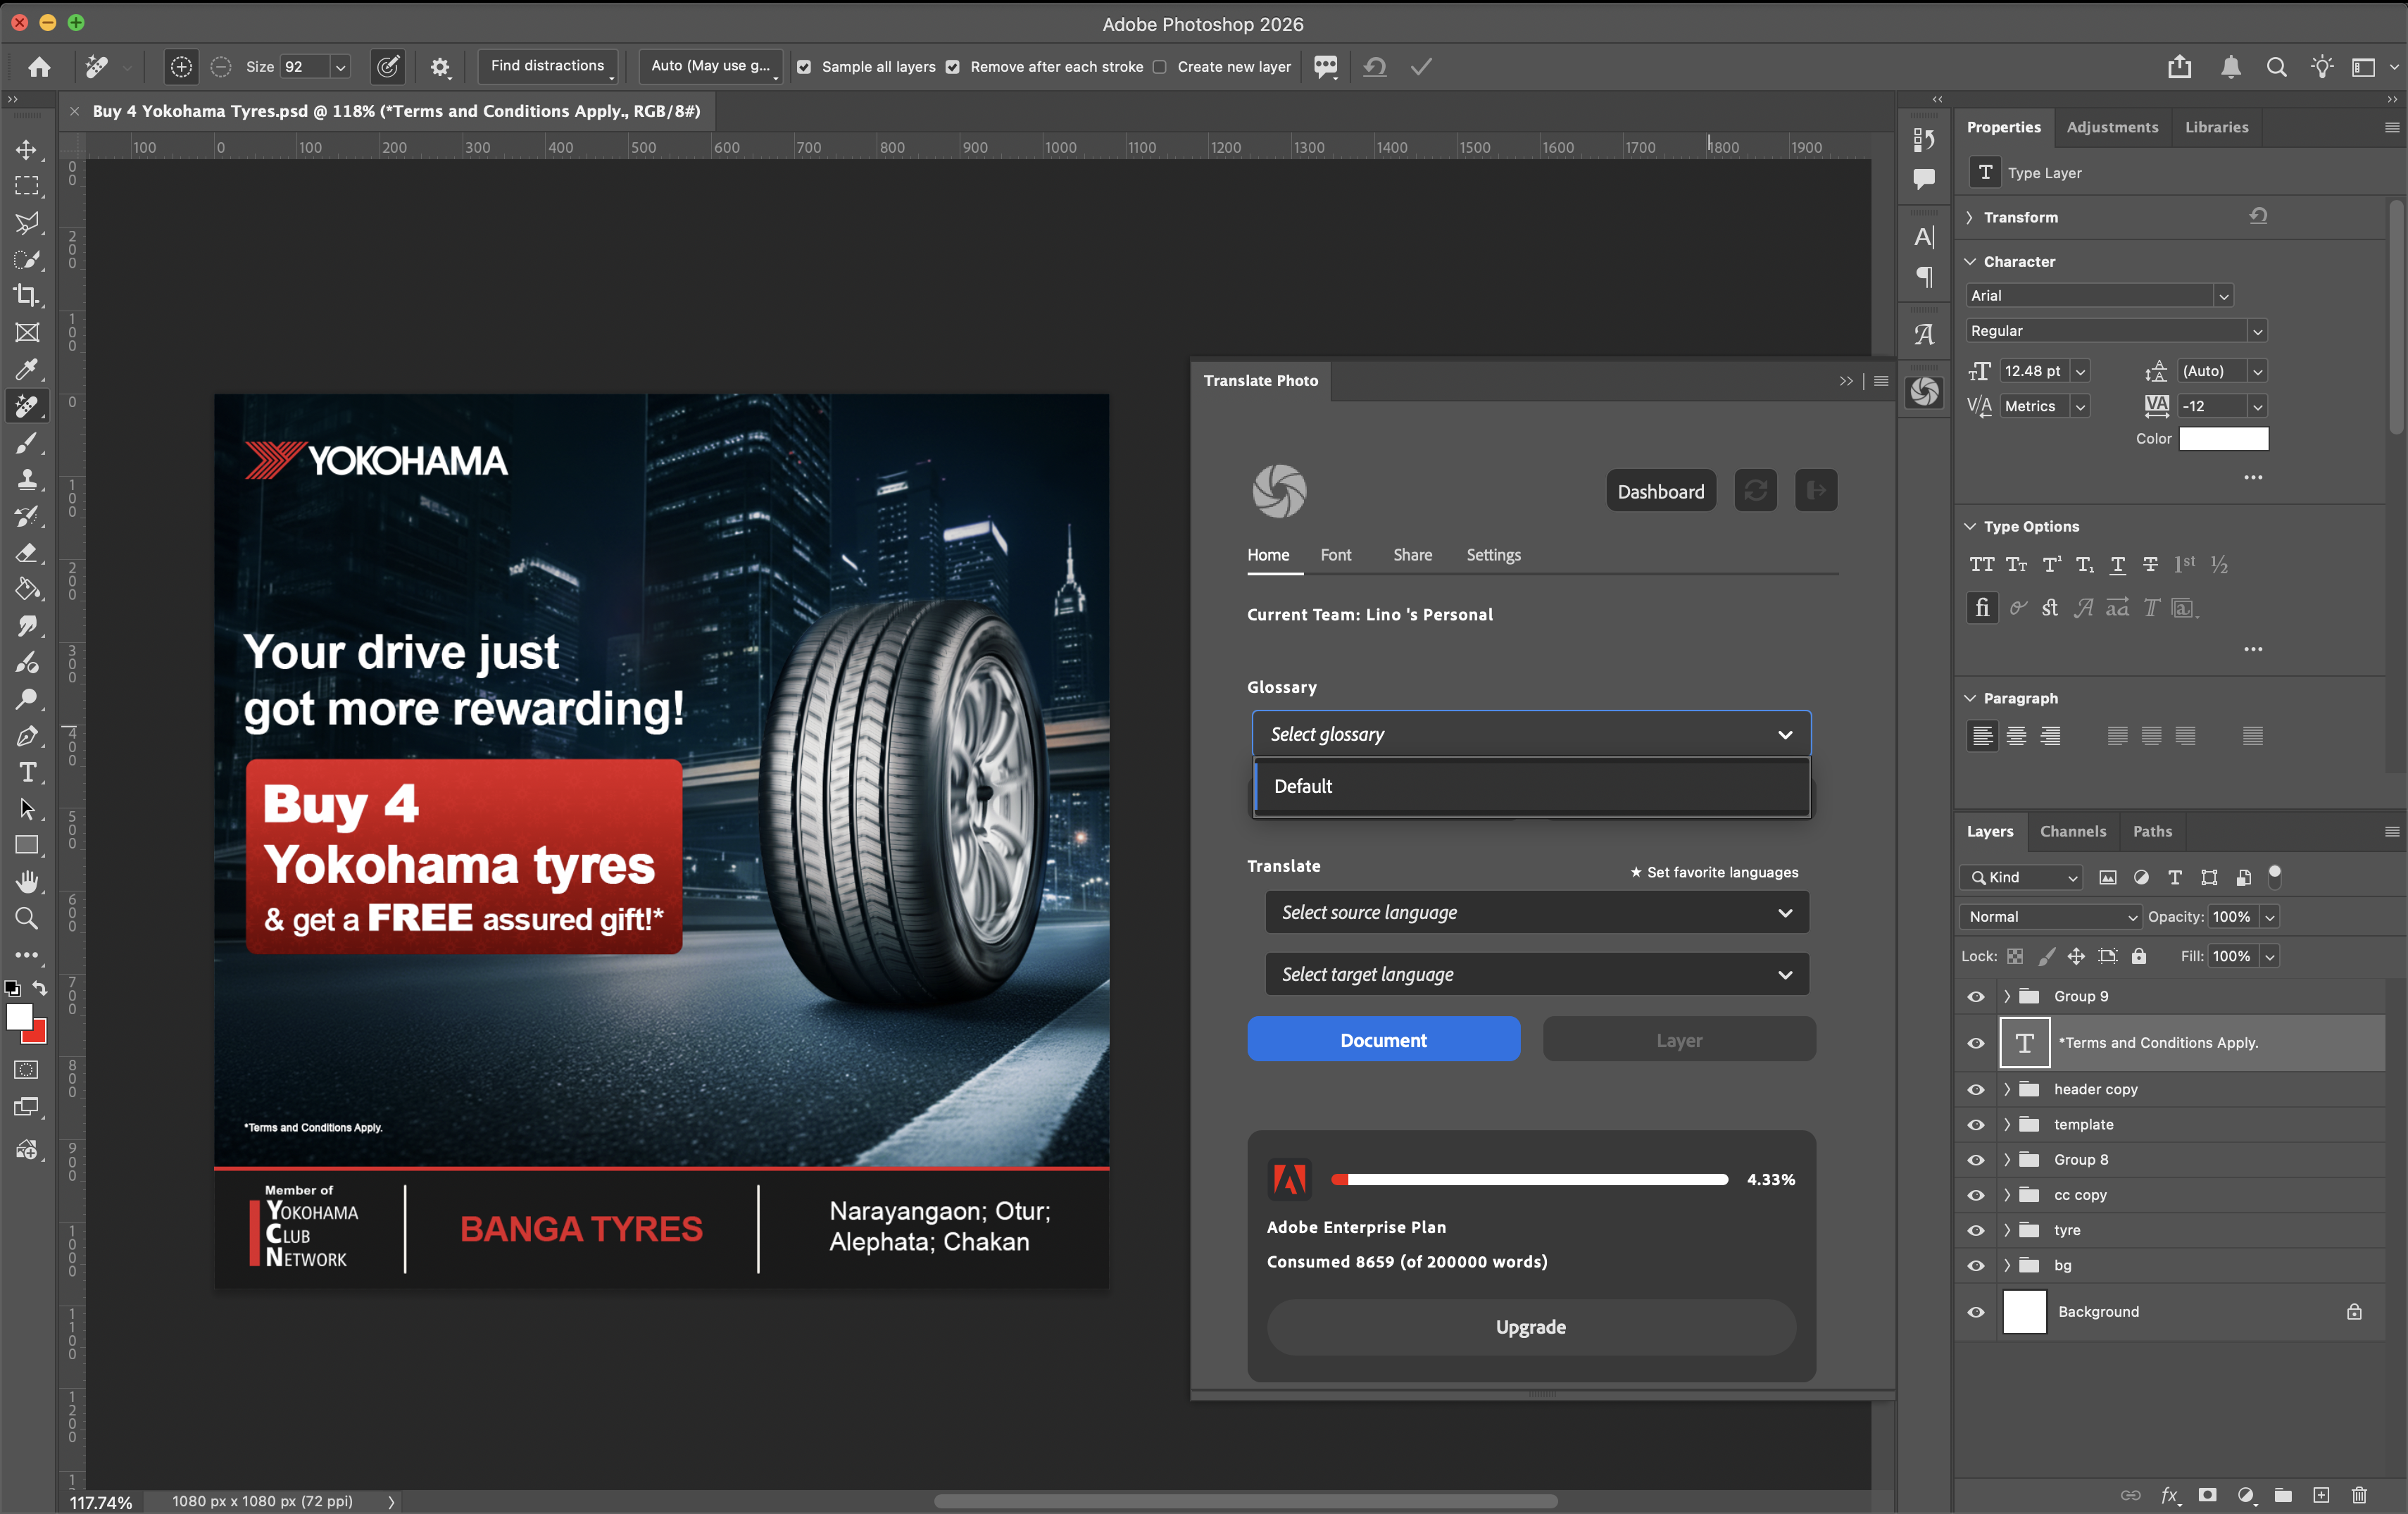Select the Hand tool
Screen dimensions: 2408x1514
tap(27, 882)
